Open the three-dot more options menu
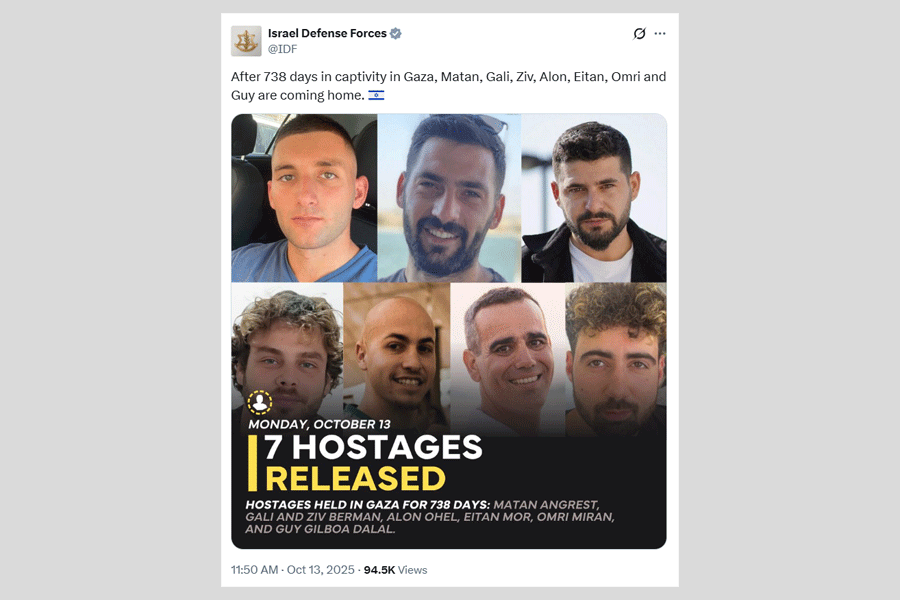The image size is (900, 600). (660, 33)
